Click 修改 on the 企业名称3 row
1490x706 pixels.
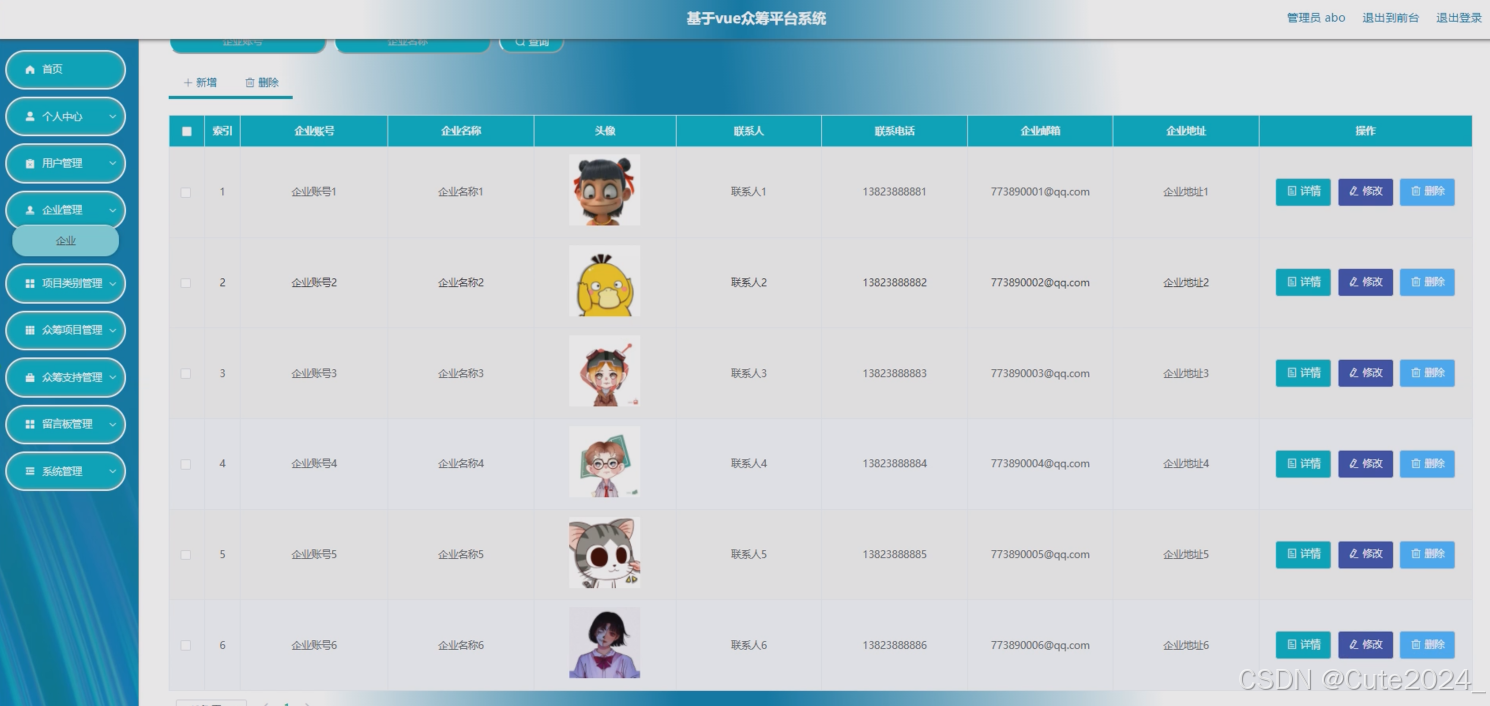coord(1365,372)
